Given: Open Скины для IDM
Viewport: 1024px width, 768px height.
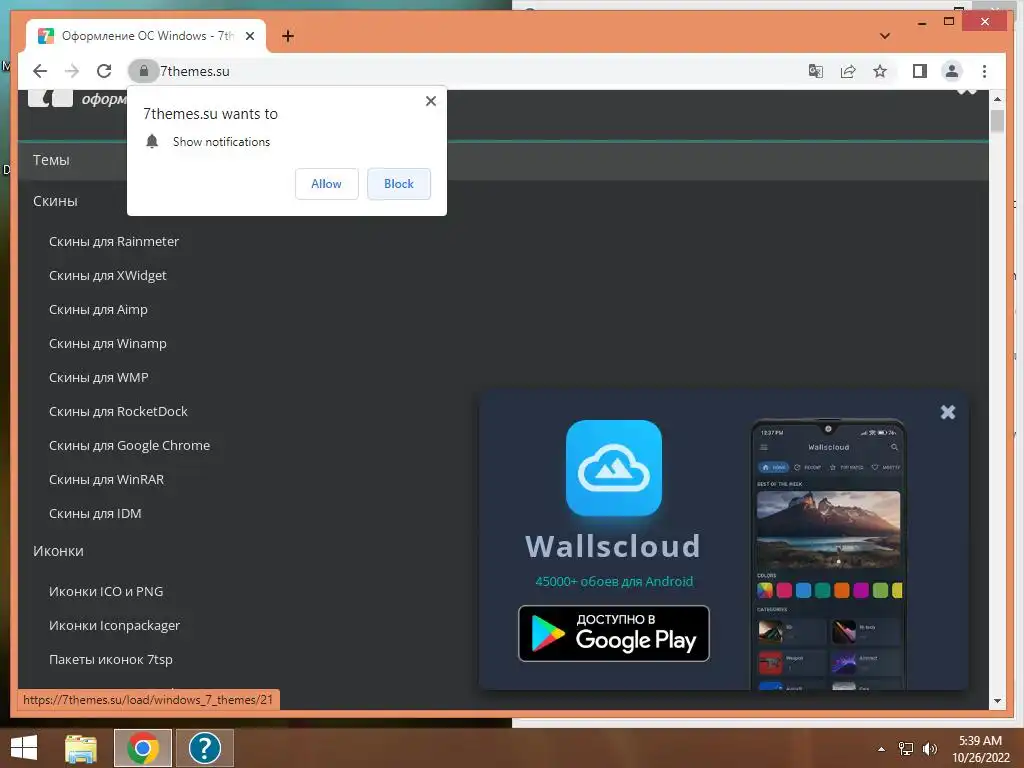Looking at the screenshot, I should pyautogui.click(x=95, y=513).
